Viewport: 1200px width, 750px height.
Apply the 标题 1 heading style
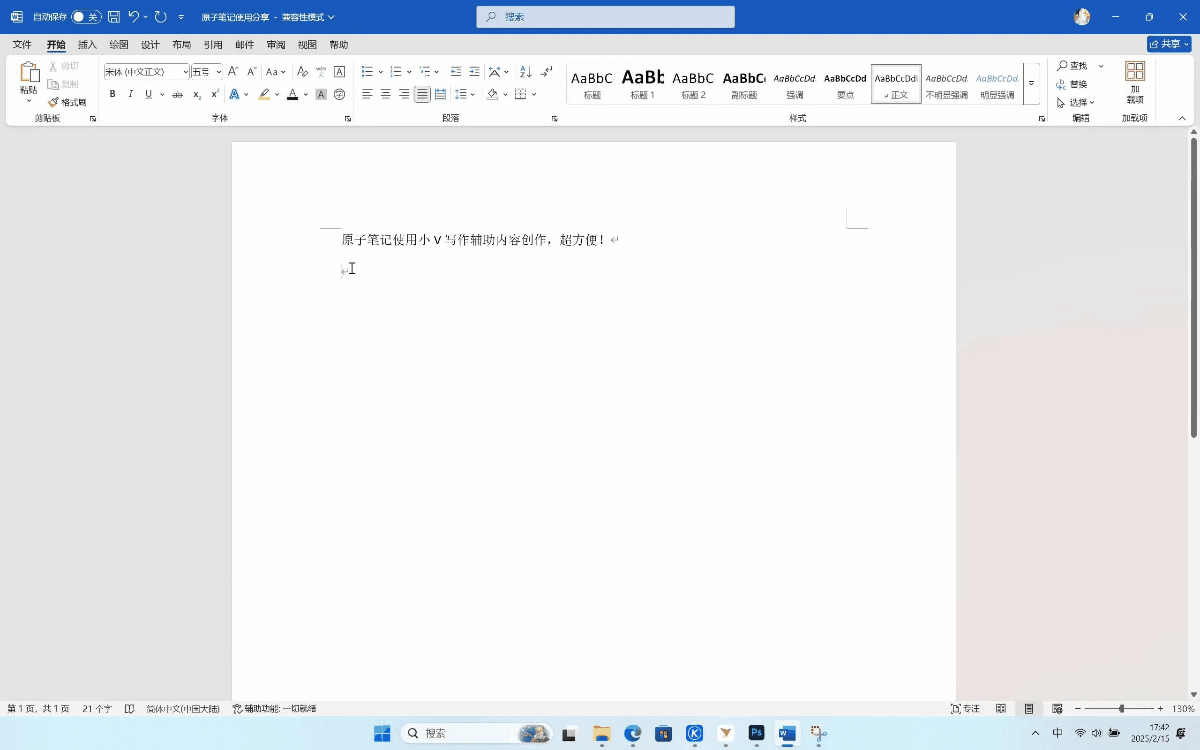(642, 83)
